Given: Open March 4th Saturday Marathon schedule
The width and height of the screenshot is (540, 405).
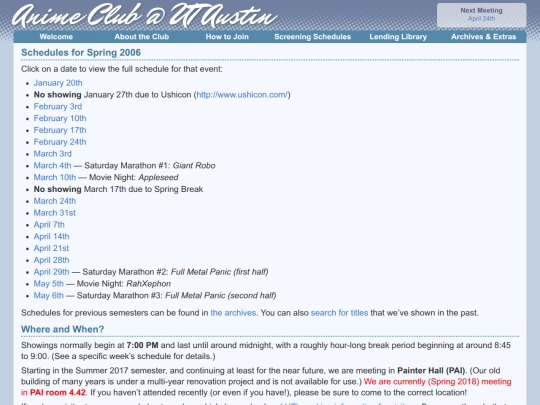Looking at the screenshot, I should point(52,166).
